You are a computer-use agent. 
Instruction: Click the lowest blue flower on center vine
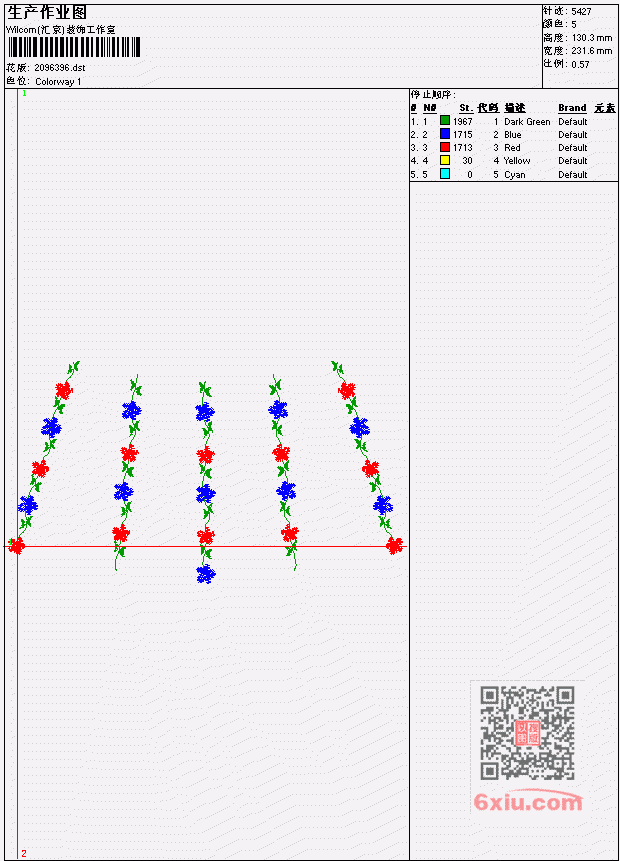tap(206, 574)
